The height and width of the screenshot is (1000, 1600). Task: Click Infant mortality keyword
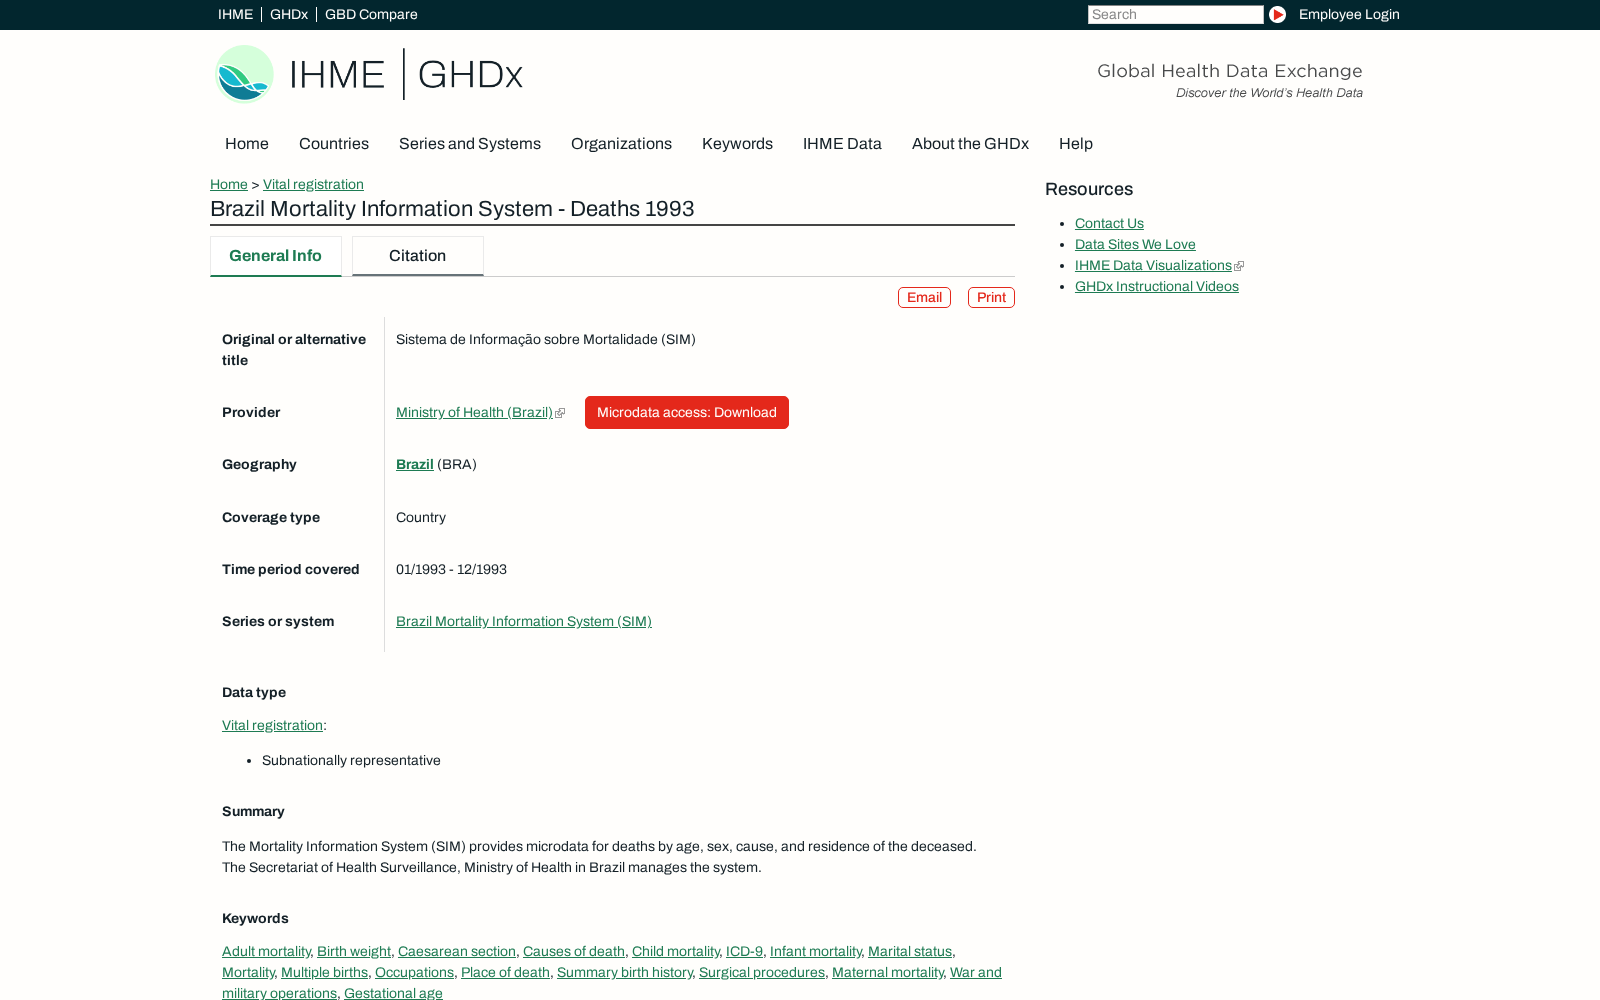tap(816, 952)
